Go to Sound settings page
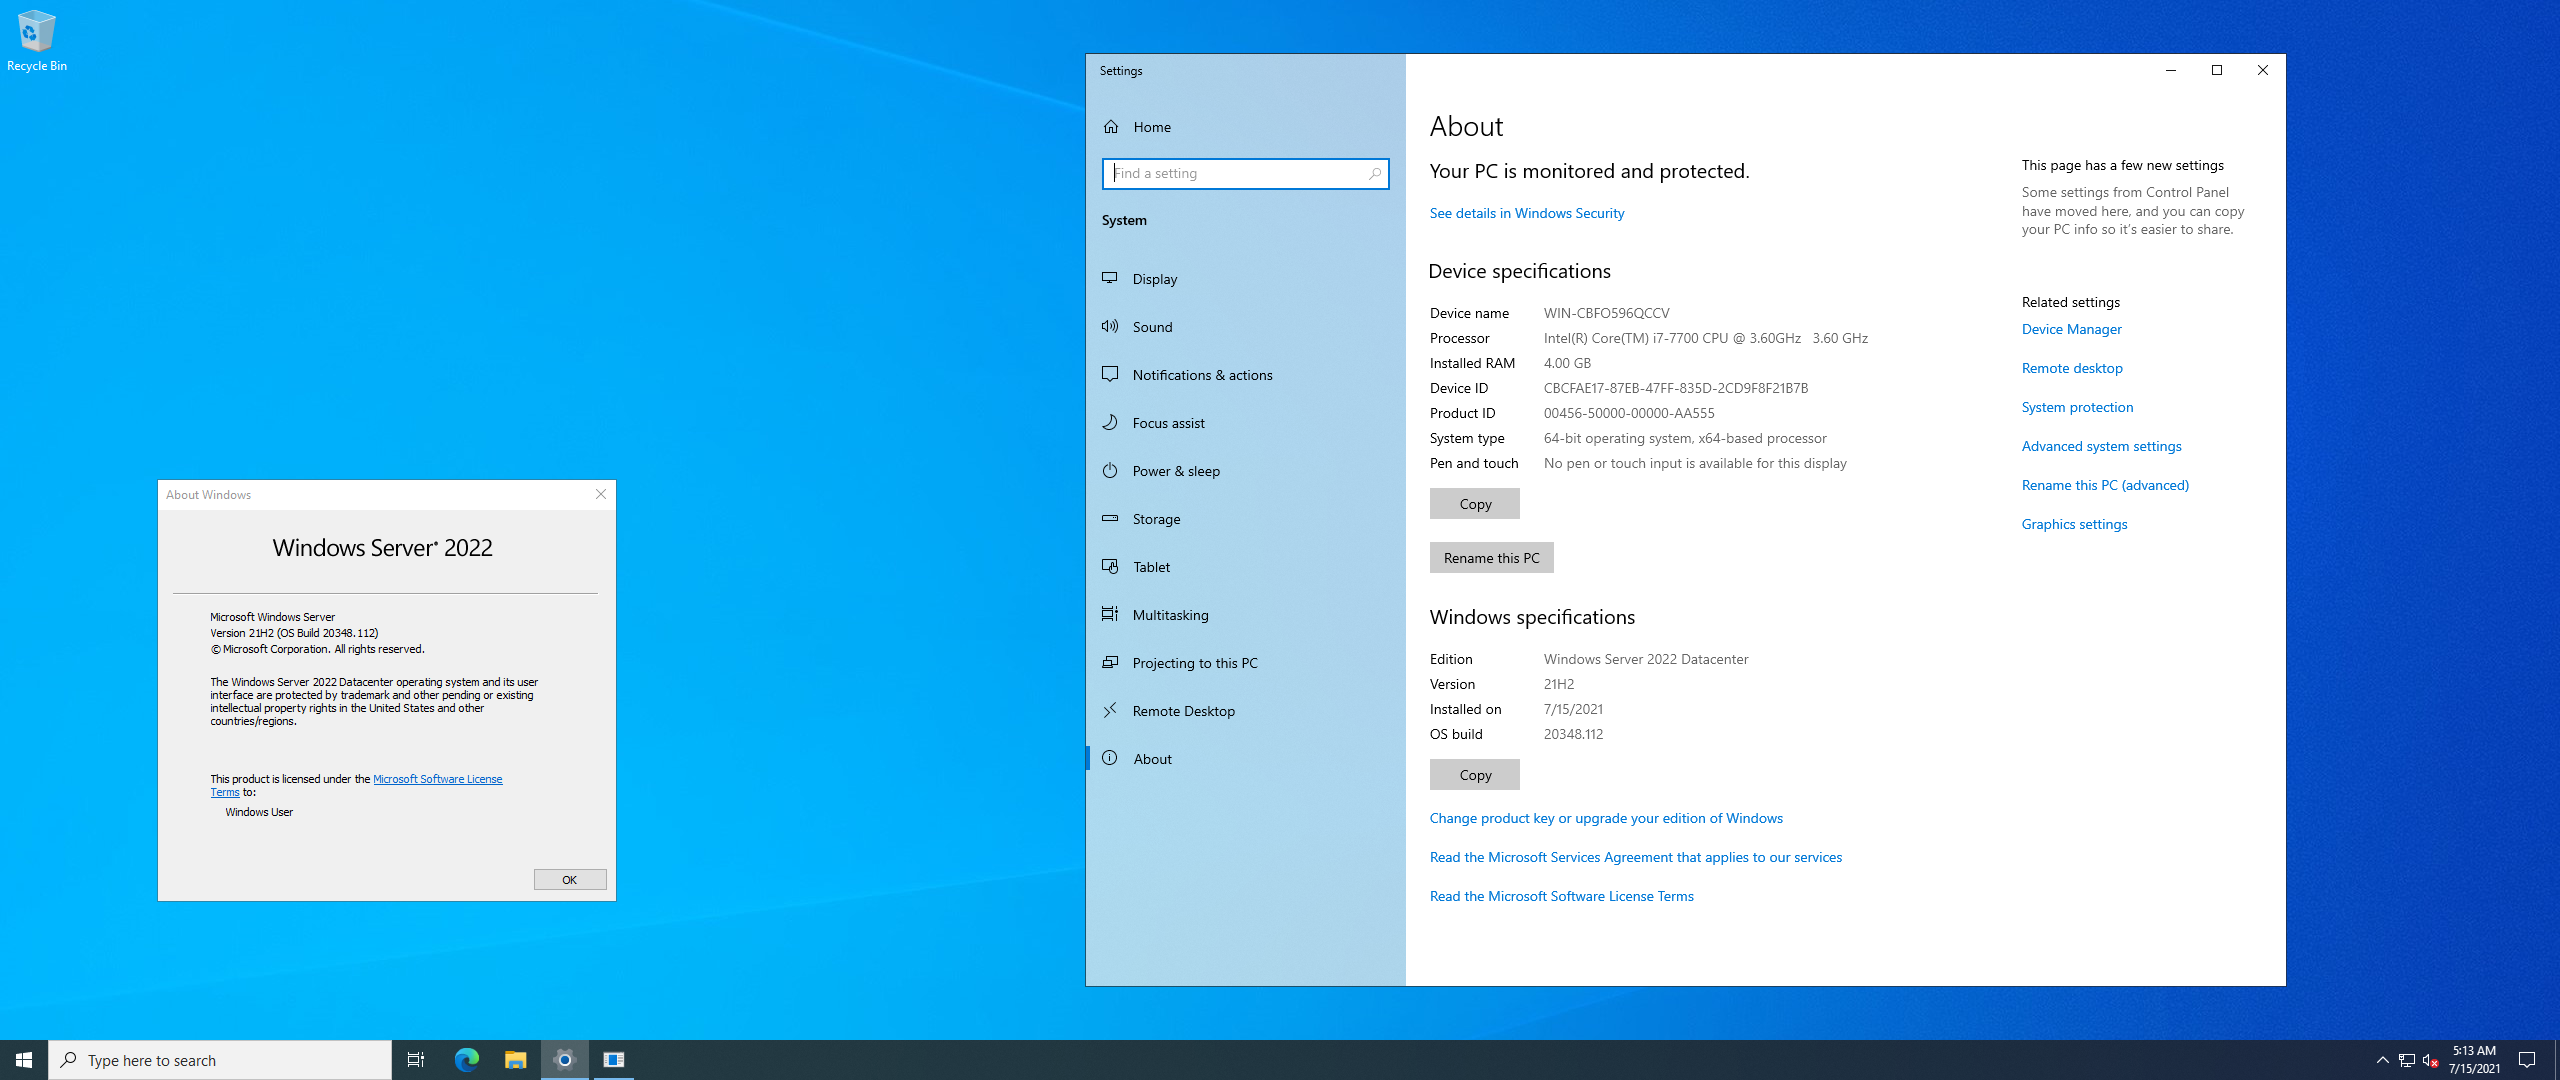This screenshot has height=1080, width=2560. point(1245,327)
